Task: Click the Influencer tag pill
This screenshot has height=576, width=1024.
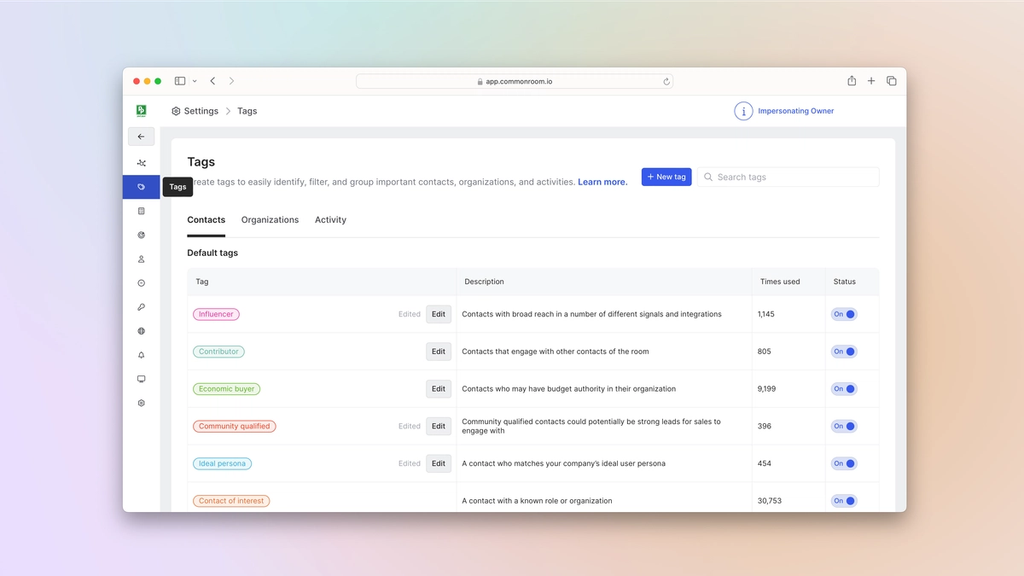Action: coord(216,314)
